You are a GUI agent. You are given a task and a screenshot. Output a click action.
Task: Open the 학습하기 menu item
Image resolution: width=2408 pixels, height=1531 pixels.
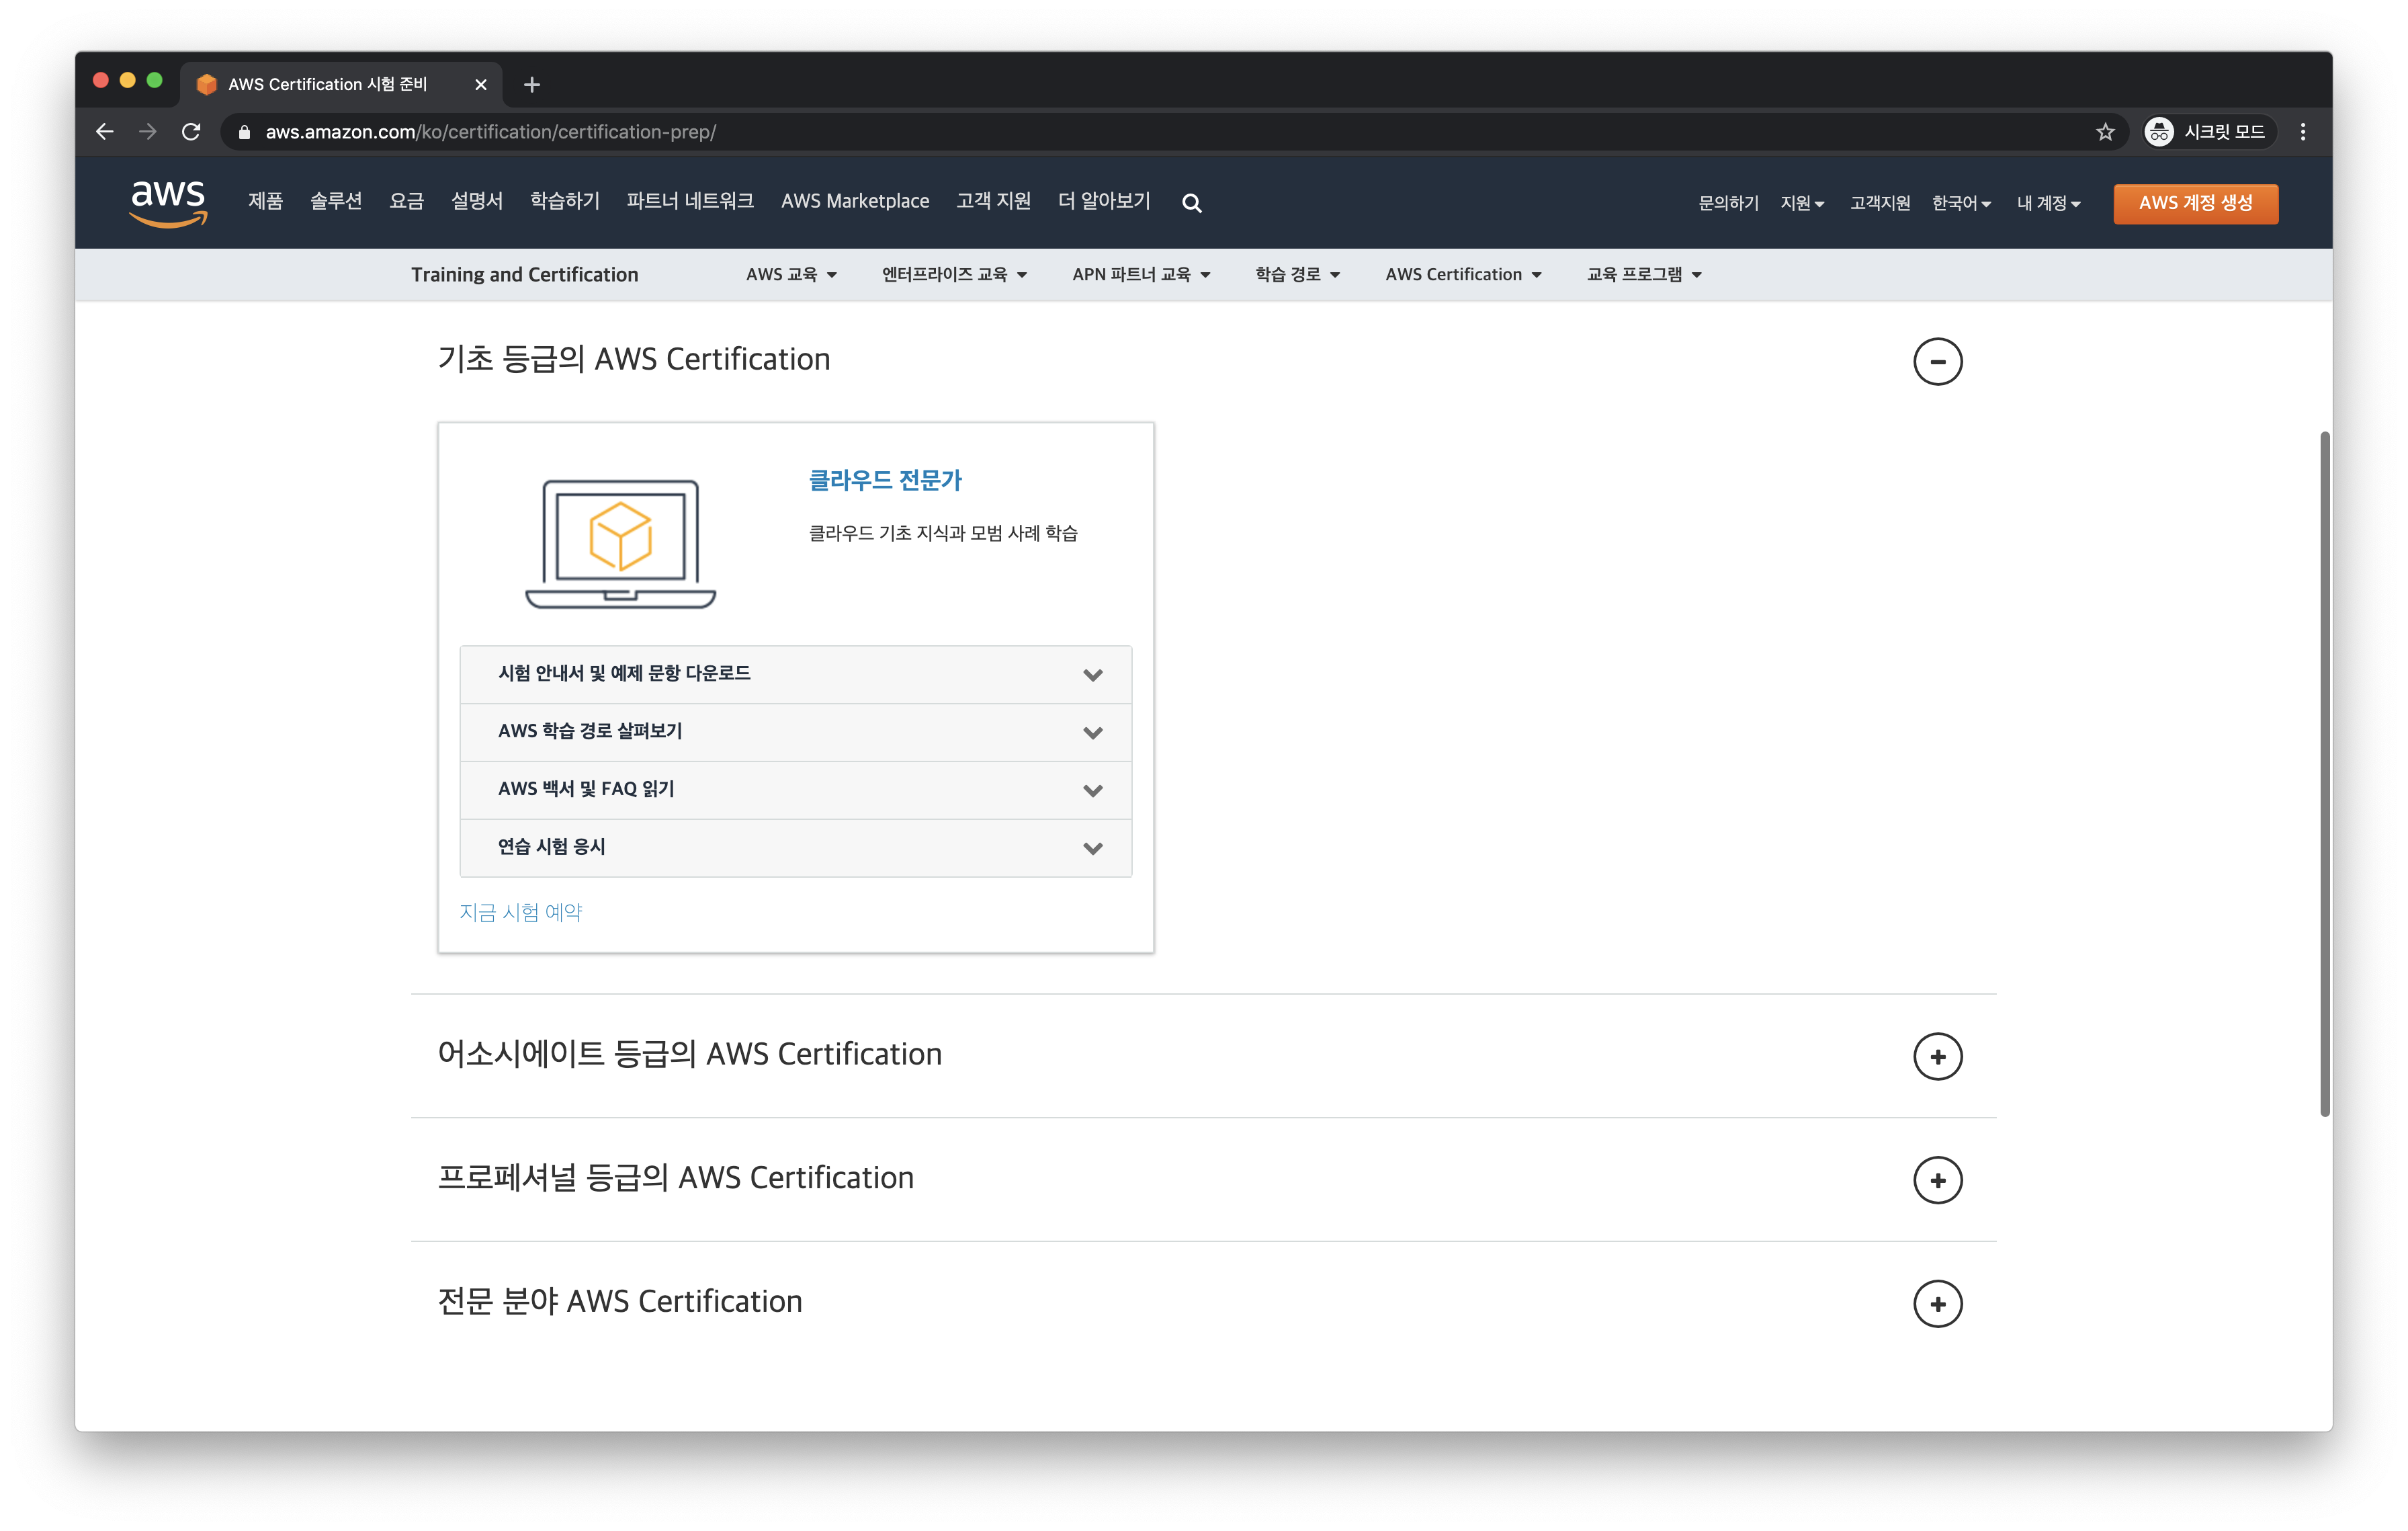tap(564, 201)
